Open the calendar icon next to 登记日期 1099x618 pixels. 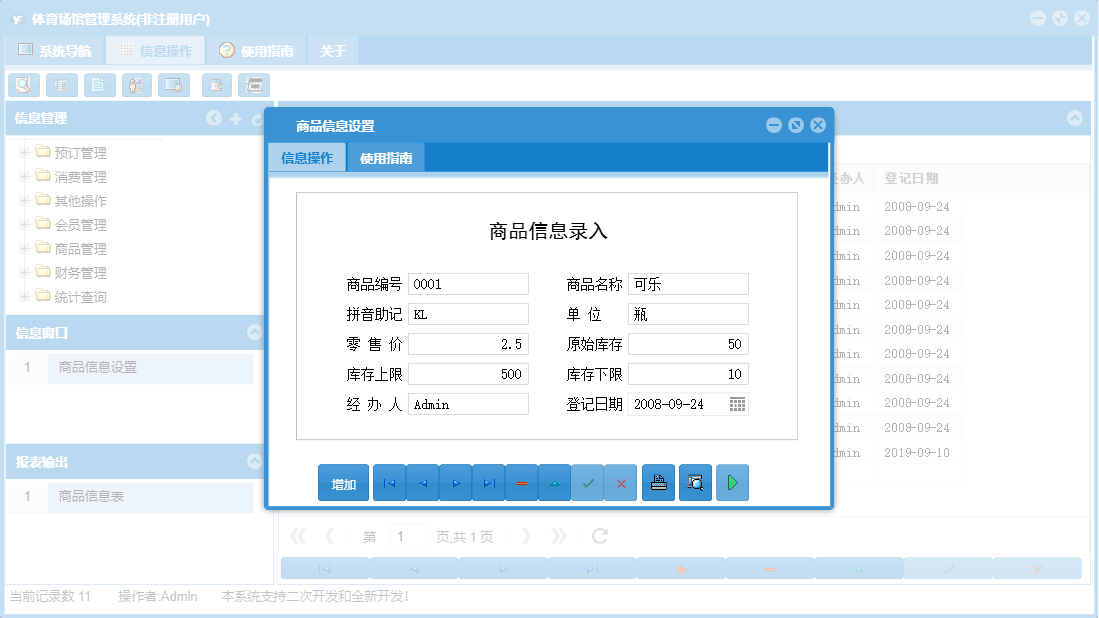(735, 403)
